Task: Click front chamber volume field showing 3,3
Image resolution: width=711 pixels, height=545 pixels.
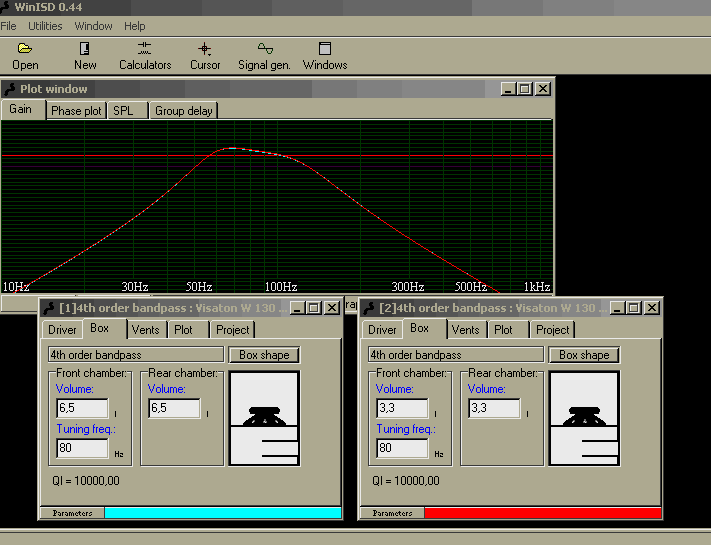Action: click(x=402, y=408)
